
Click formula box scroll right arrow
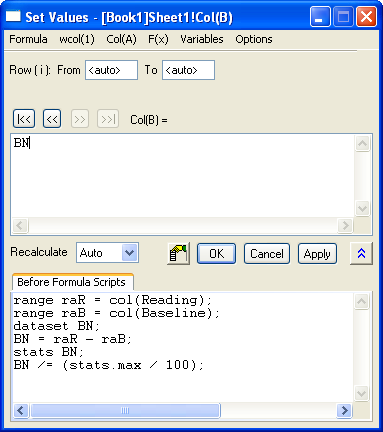pos(345,226)
